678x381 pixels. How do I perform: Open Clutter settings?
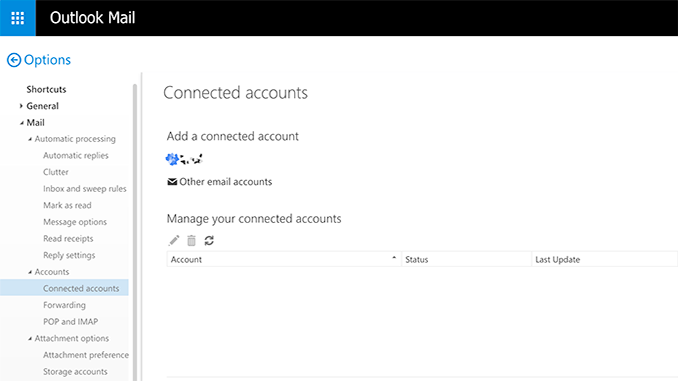click(56, 172)
